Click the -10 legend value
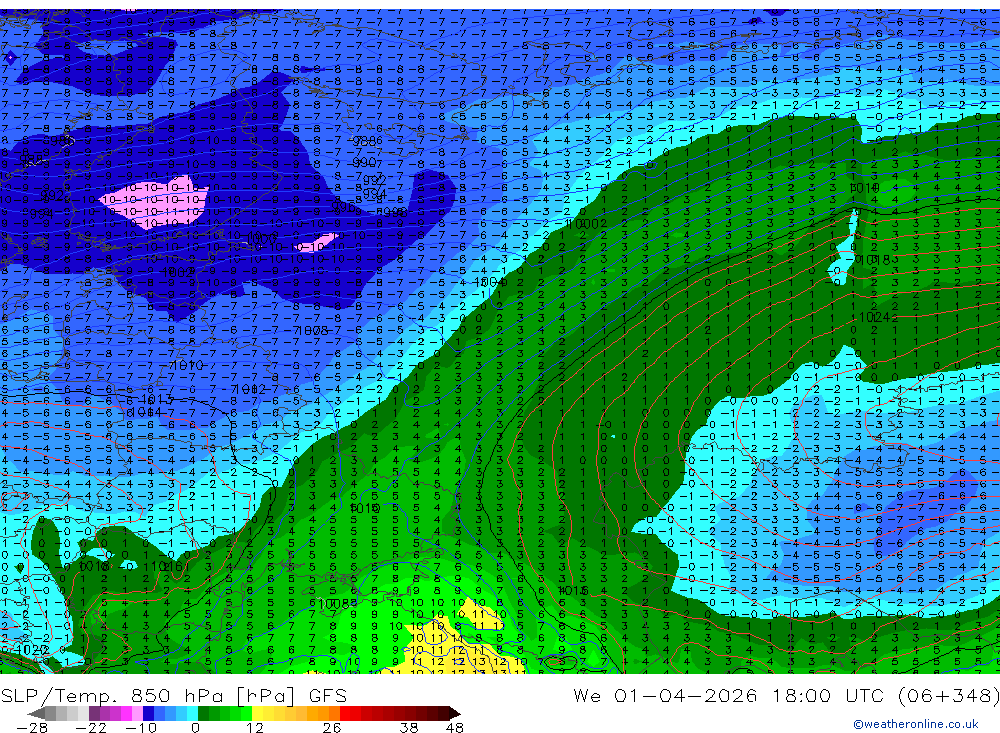Screen dimensions: 1000x733 (x=140, y=728)
